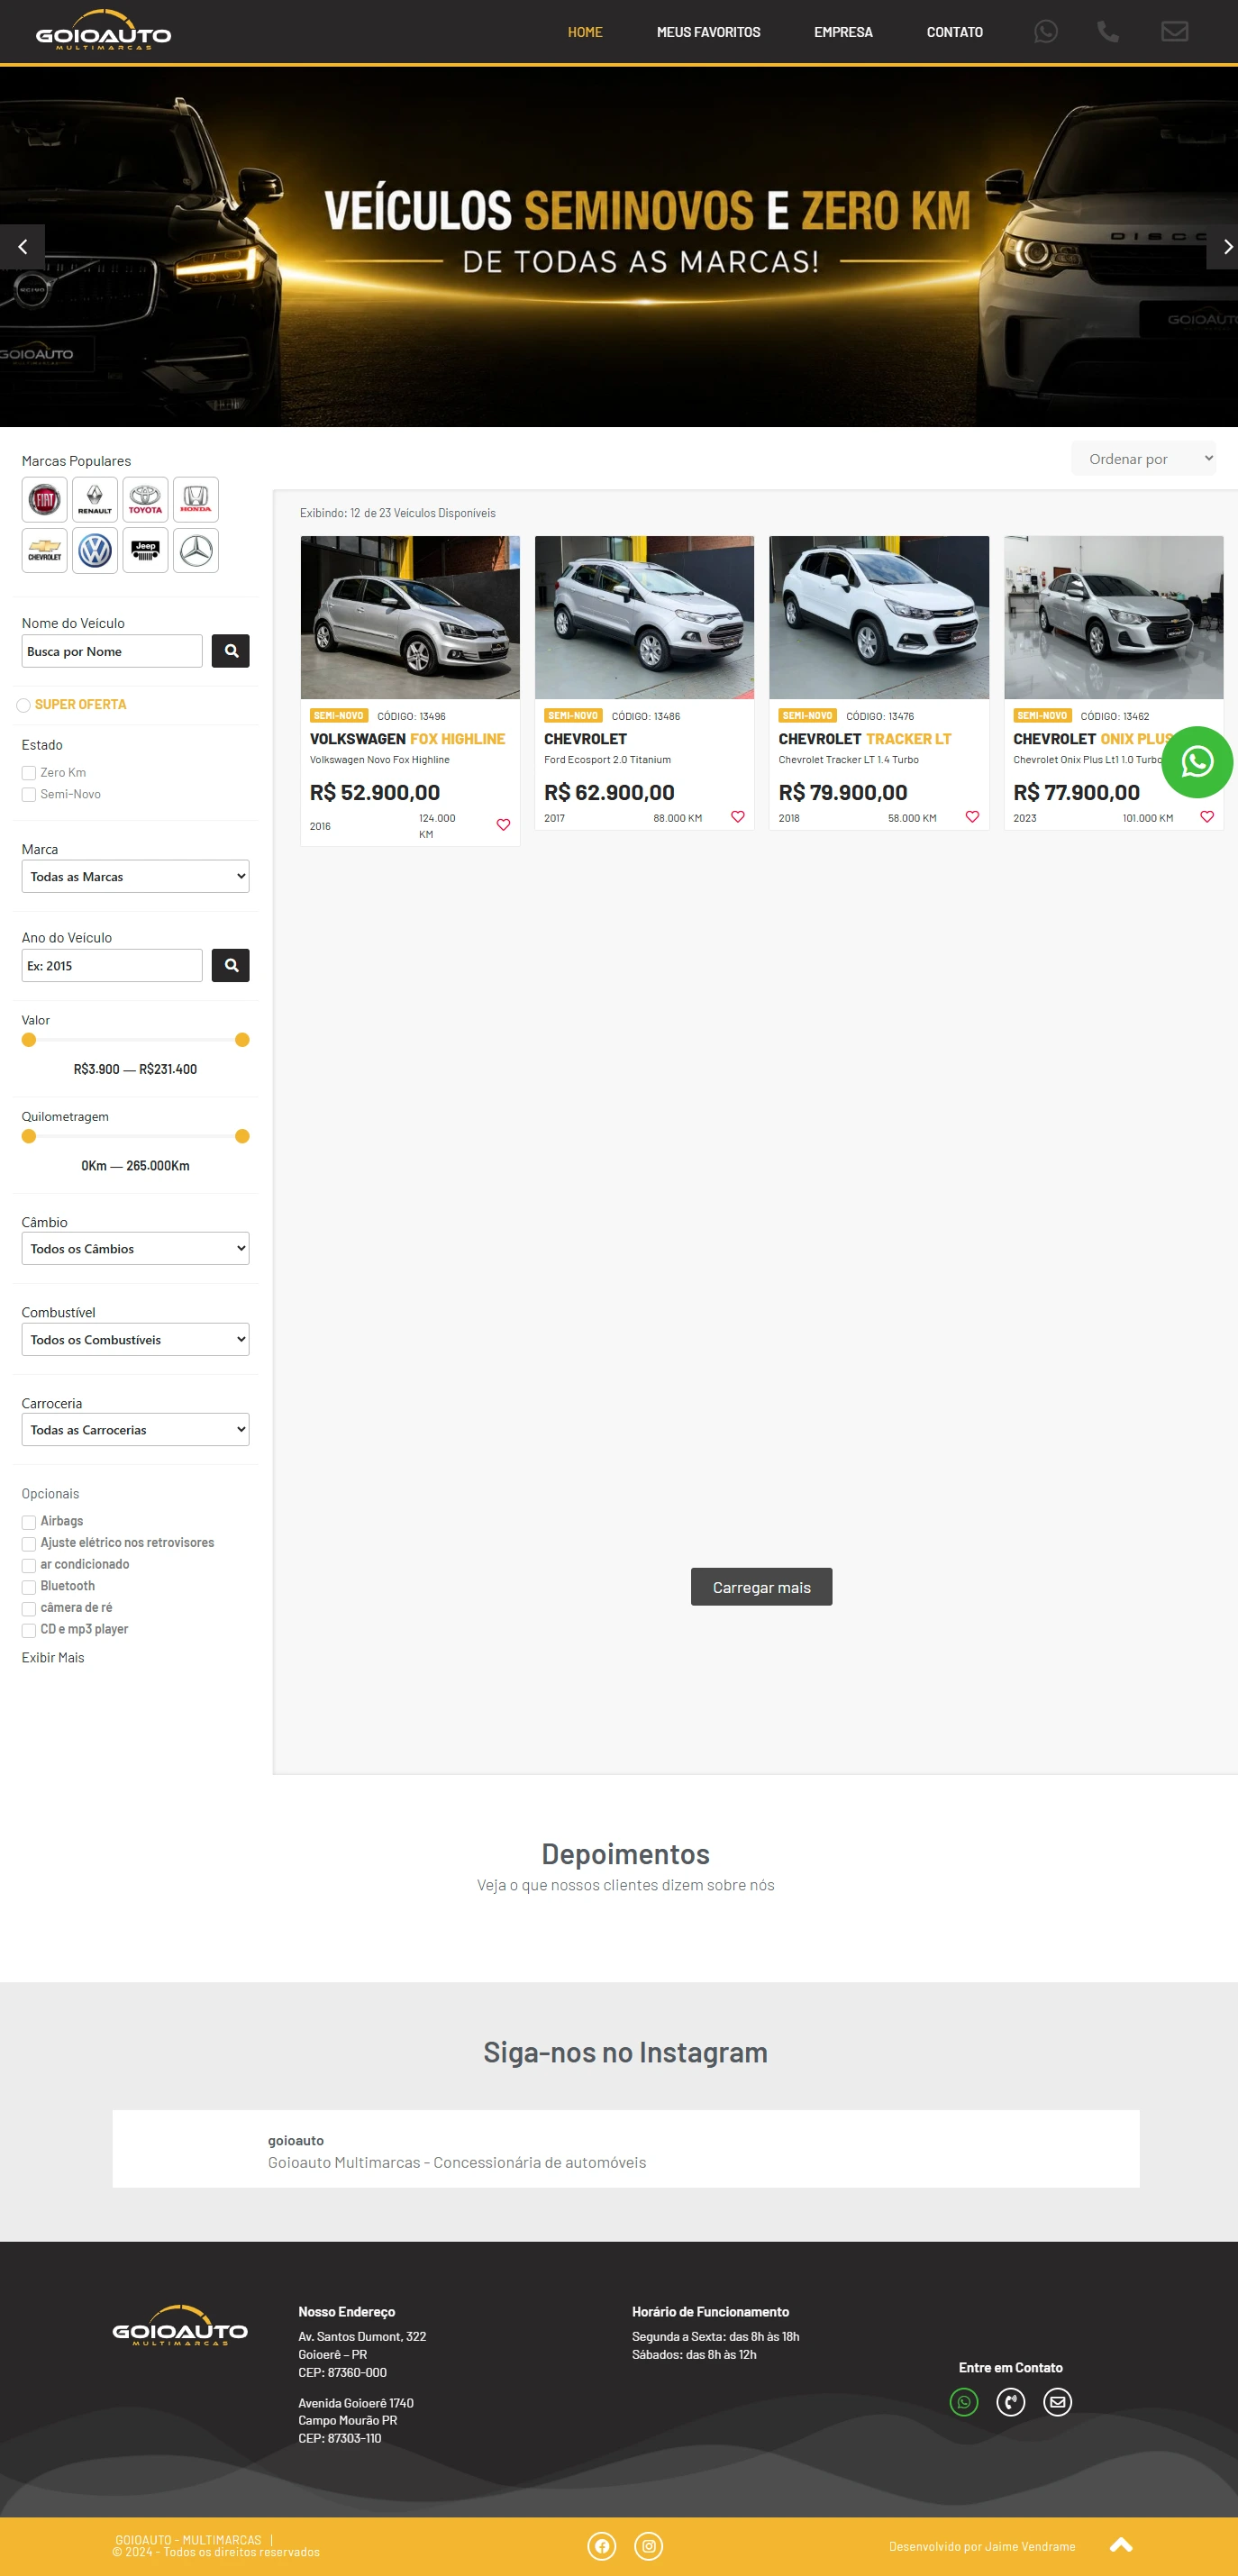This screenshot has width=1238, height=2576.
Task: Click footer WhatsApp contact icon
Action: (x=964, y=2402)
